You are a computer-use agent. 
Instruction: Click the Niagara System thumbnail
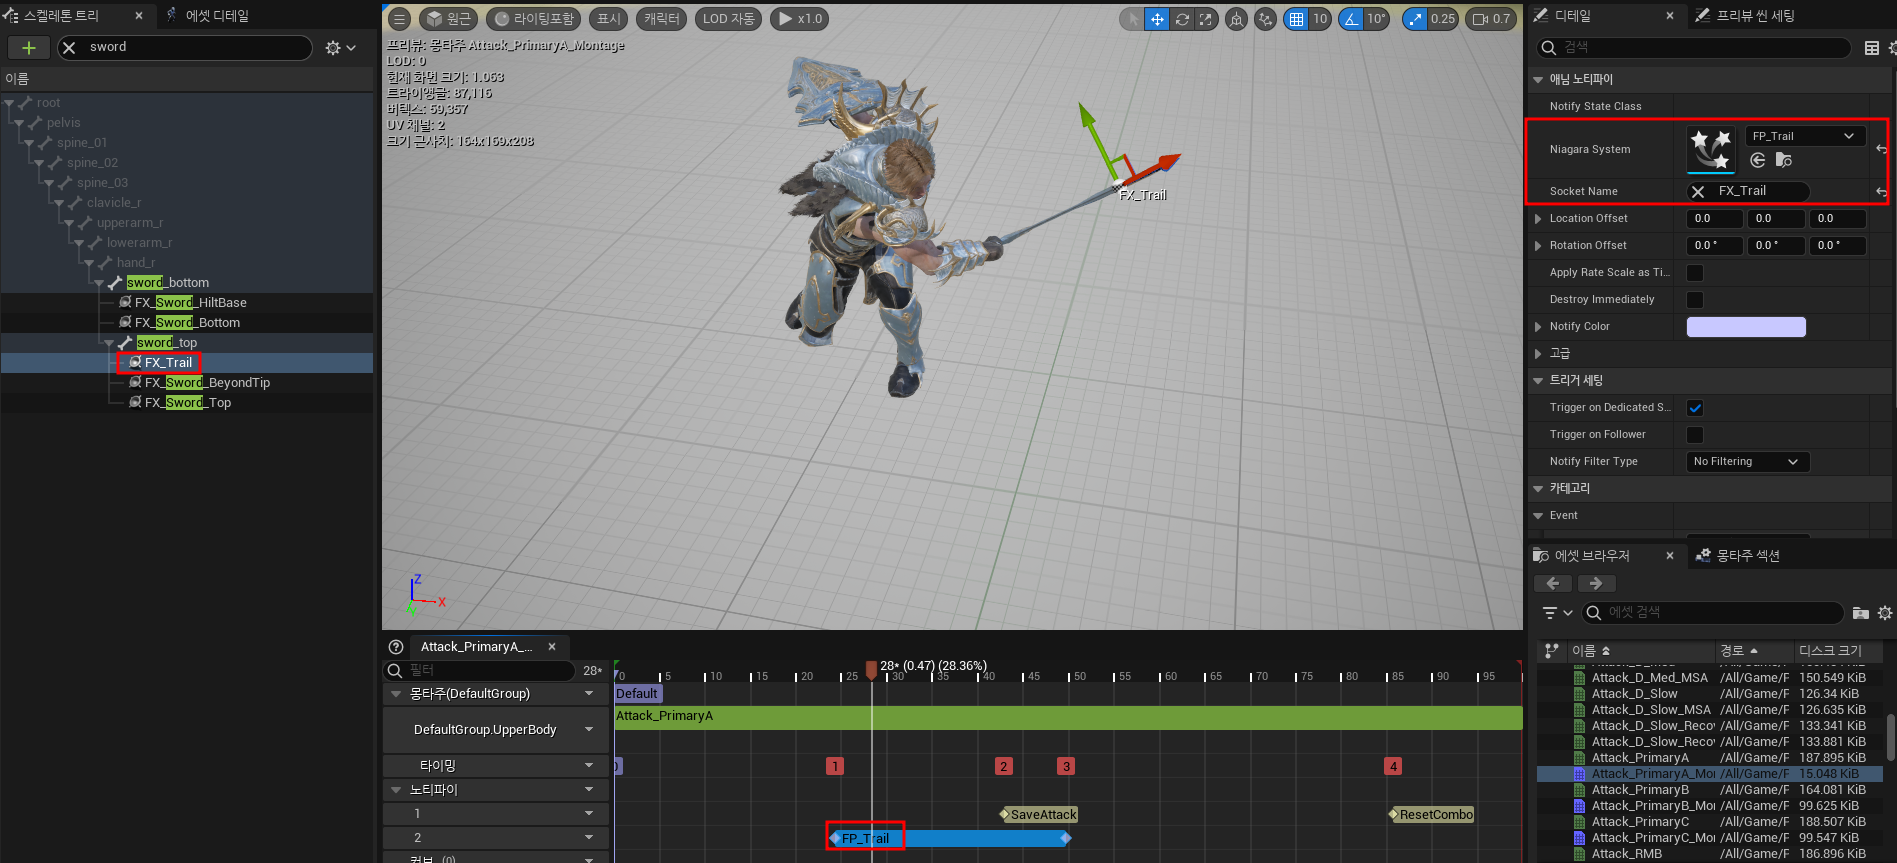1711,150
